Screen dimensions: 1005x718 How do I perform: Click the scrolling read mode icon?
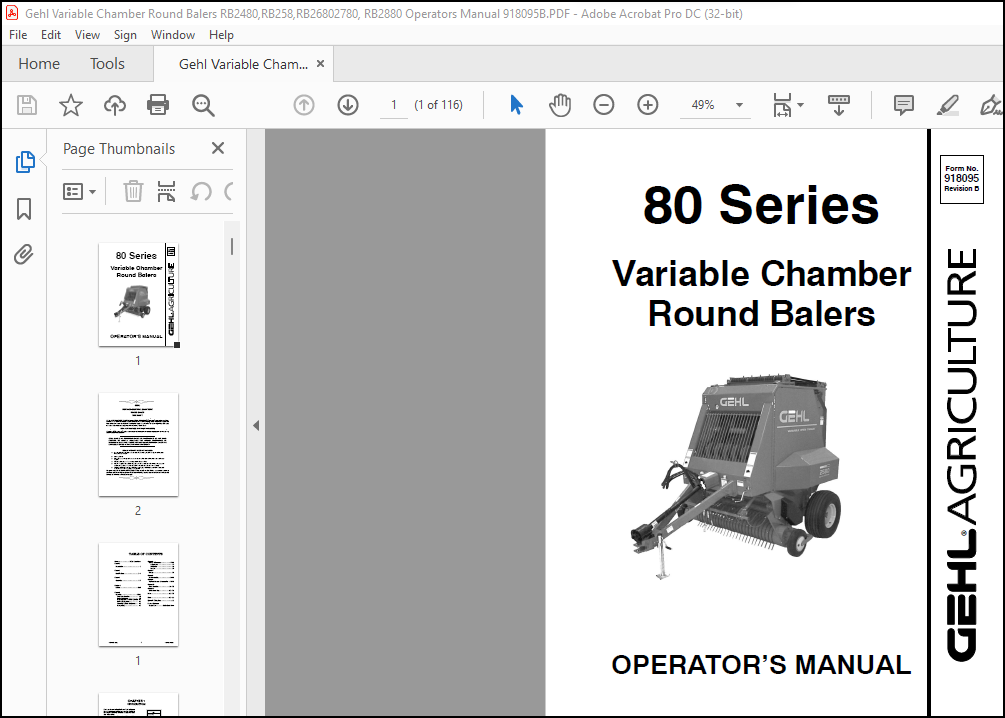tap(838, 105)
